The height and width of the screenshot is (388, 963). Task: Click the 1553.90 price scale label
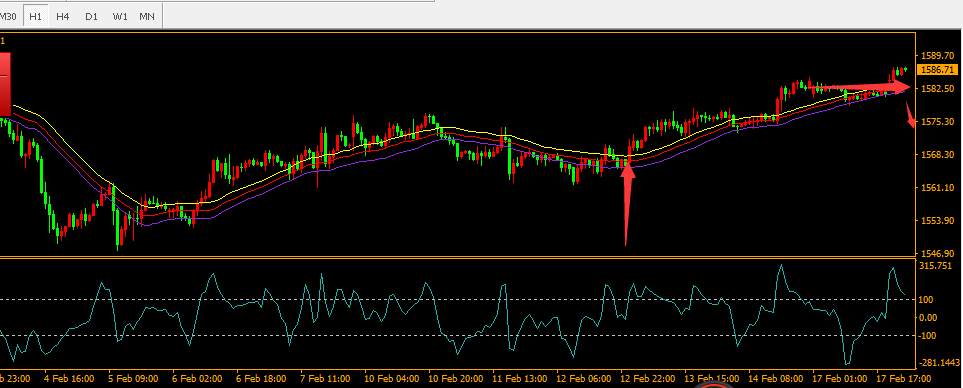pyautogui.click(x=937, y=220)
